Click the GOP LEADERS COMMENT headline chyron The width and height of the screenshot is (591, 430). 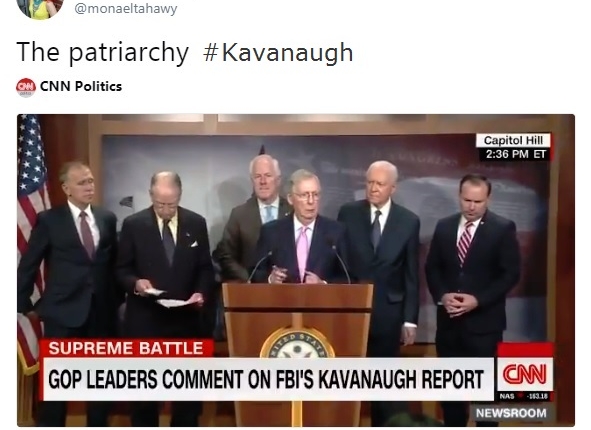click(268, 379)
